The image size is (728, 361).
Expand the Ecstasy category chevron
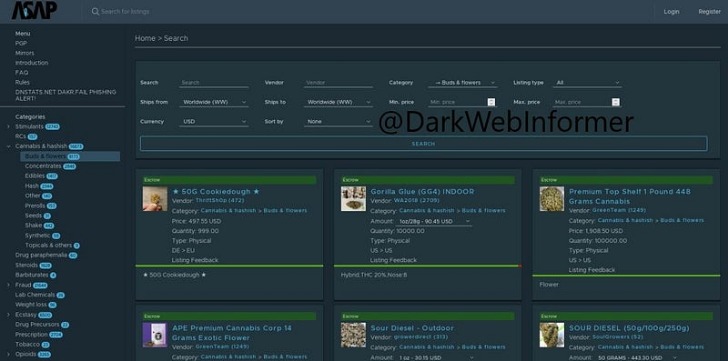click(8, 315)
